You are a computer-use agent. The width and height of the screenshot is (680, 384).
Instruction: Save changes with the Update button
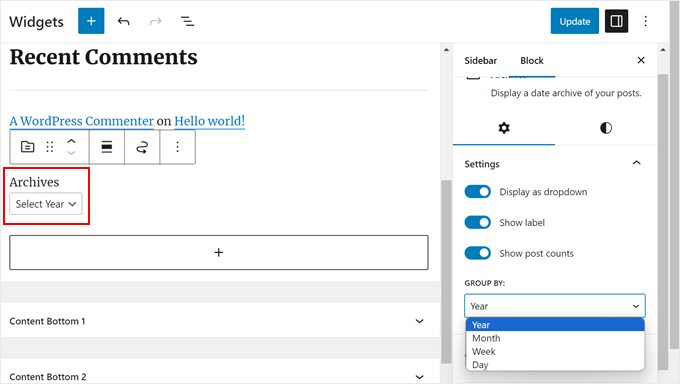[x=575, y=21]
